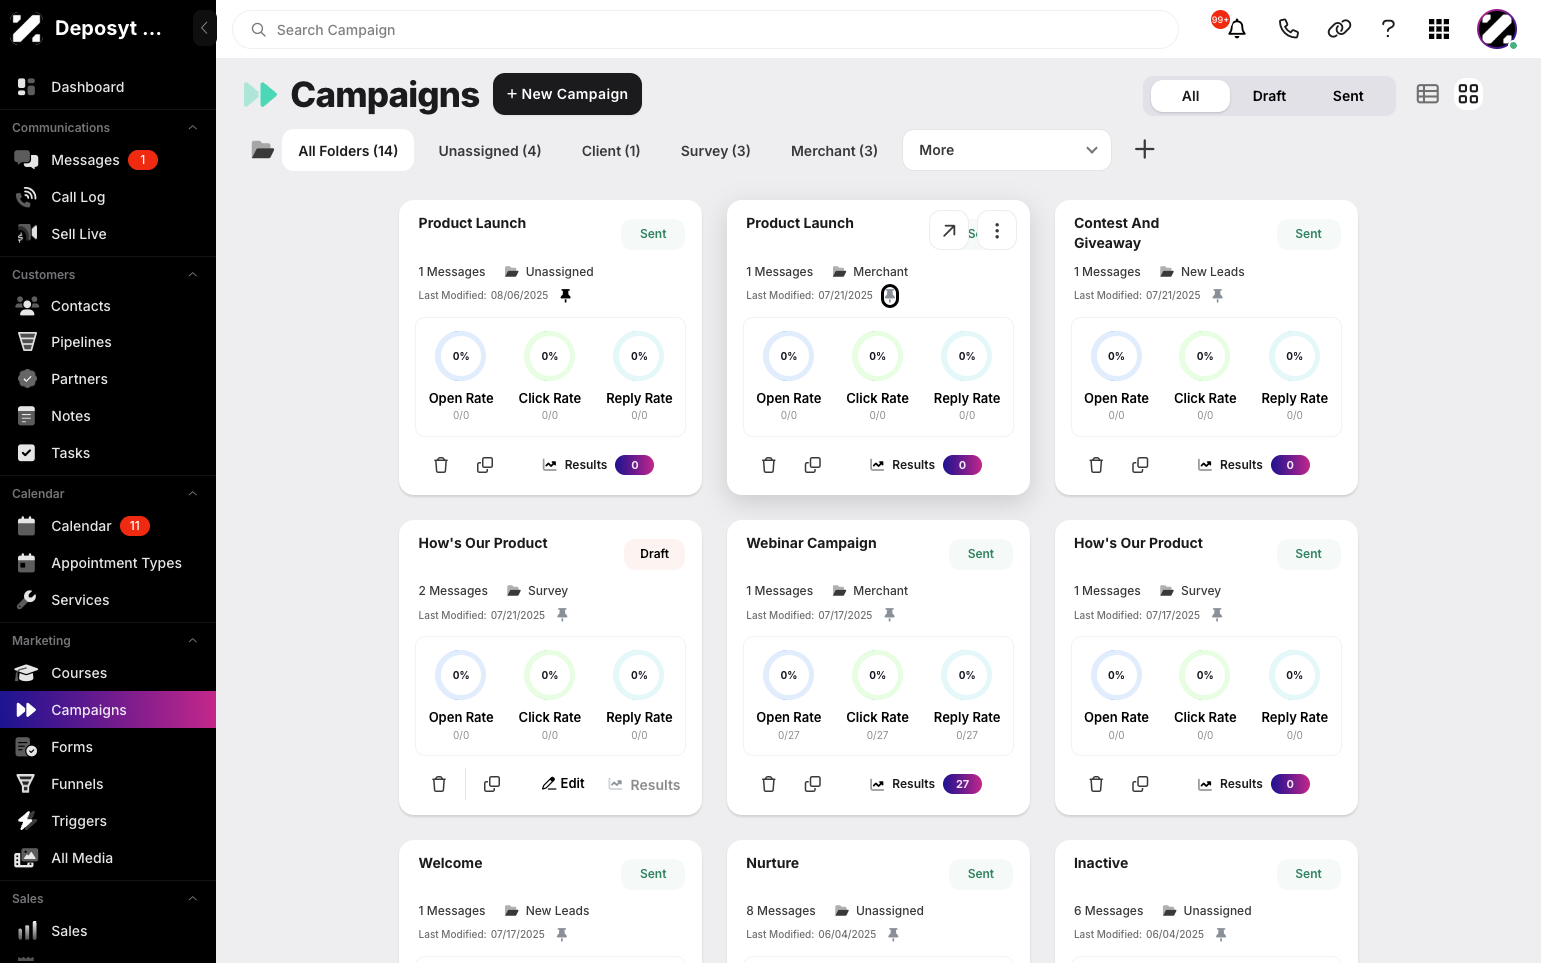The height and width of the screenshot is (963, 1541).
Task: Open the user profile avatar
Action: pos(1497,29)
